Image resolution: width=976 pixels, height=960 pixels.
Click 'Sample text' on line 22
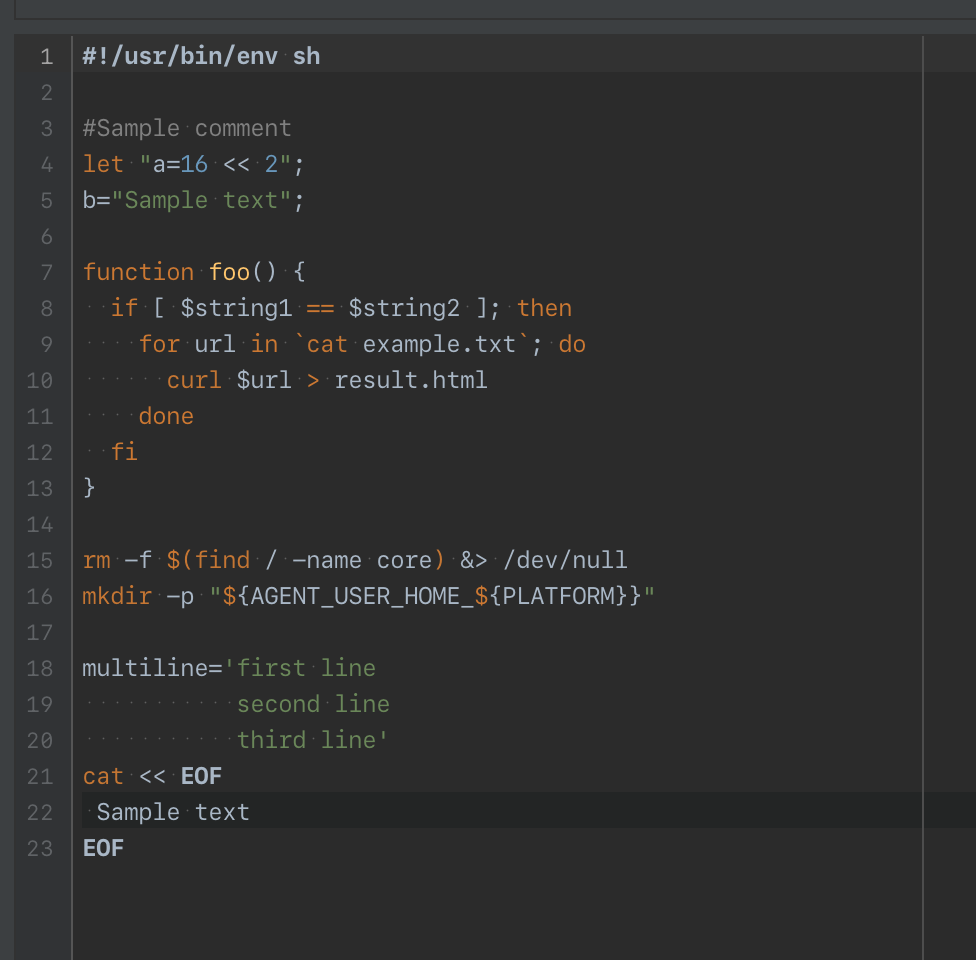click(173, 812)
